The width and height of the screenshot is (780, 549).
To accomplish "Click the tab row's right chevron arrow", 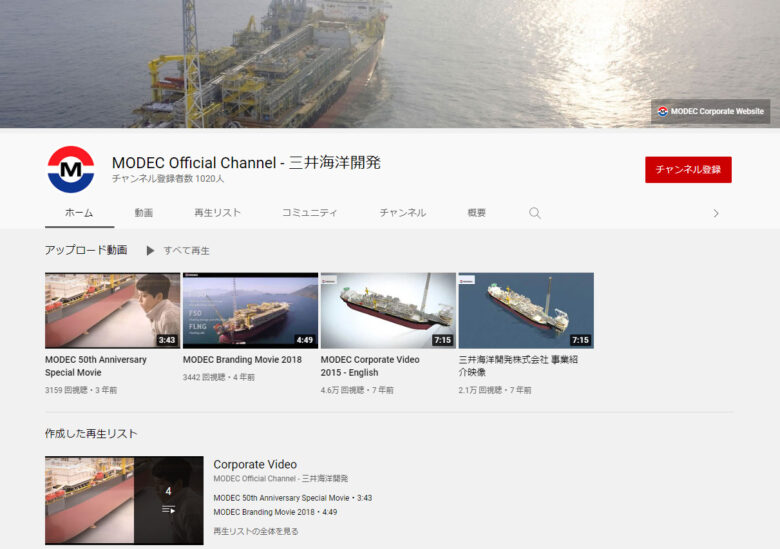I will point(716,213).
